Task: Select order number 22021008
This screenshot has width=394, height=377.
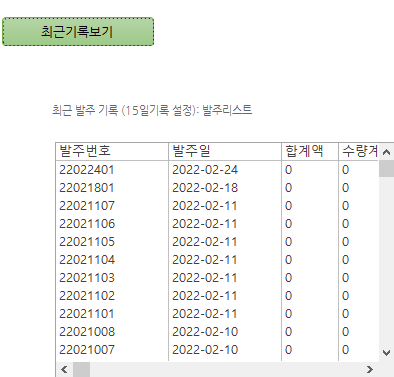Action: tap(87, 332)
